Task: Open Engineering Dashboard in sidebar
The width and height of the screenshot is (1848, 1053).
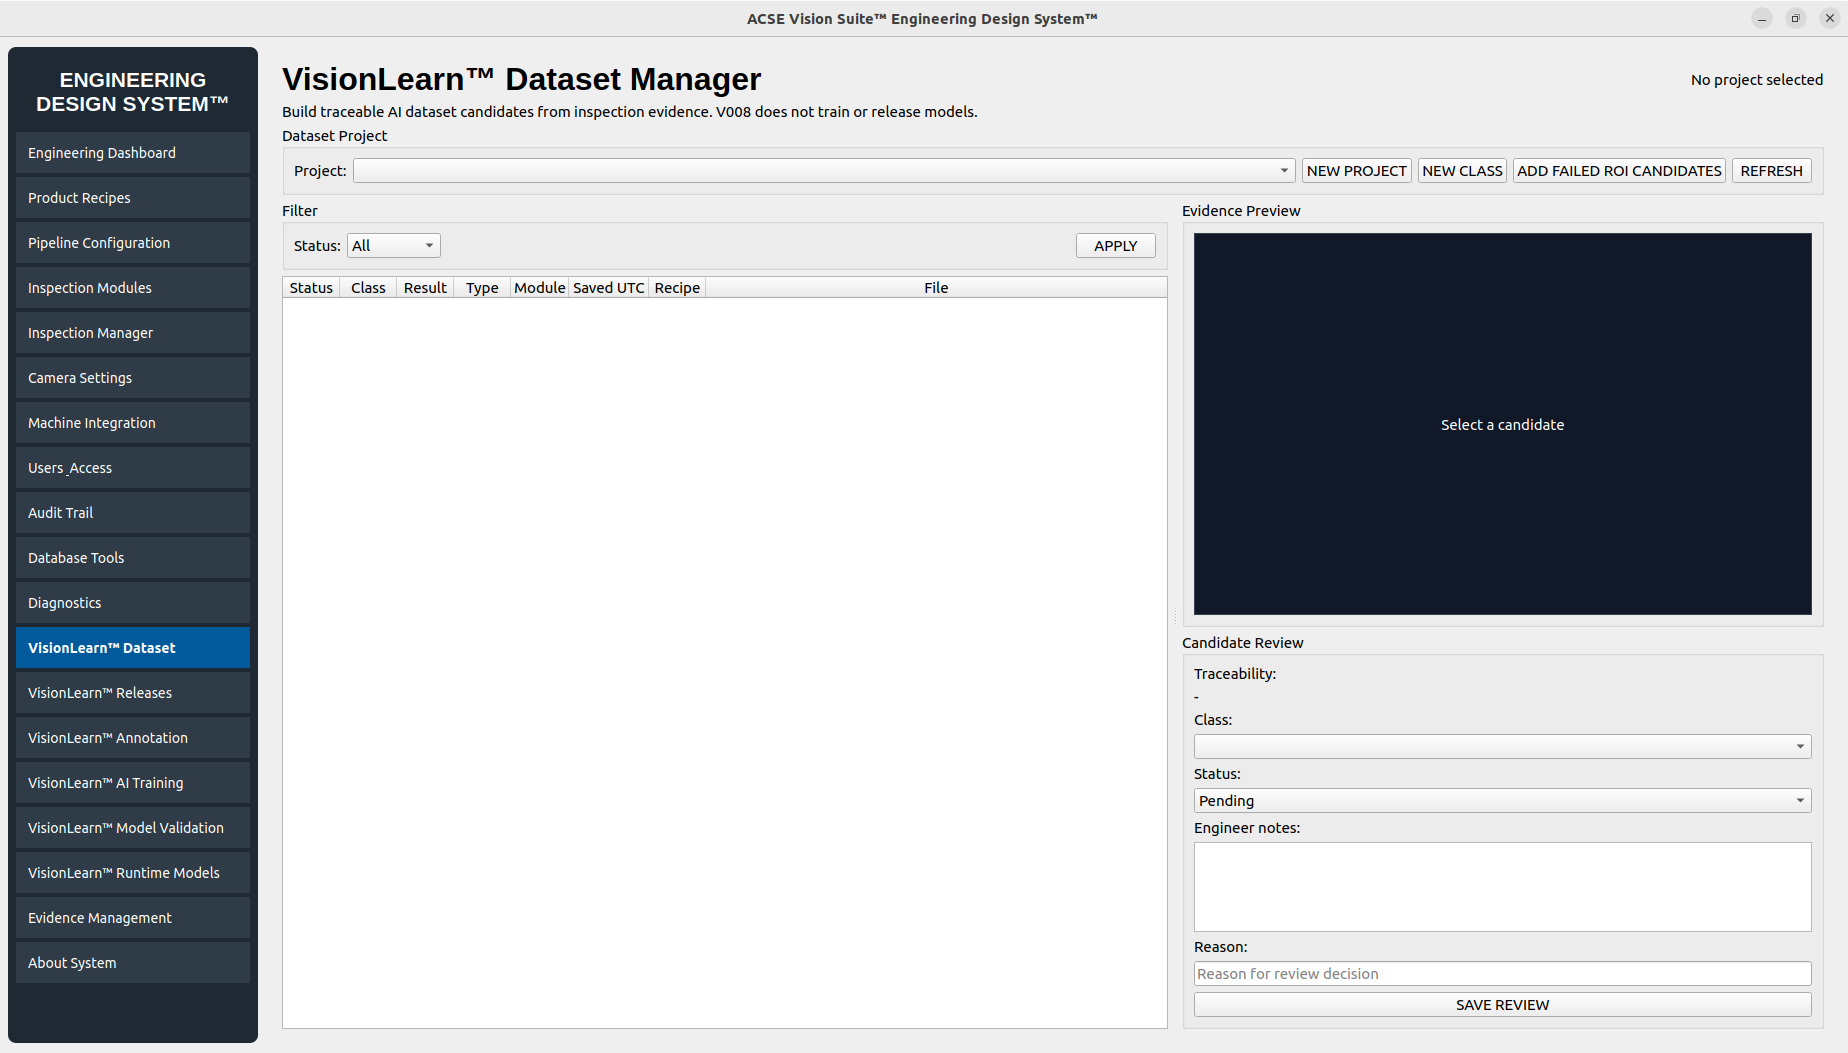Action: (x=133, y=153)
